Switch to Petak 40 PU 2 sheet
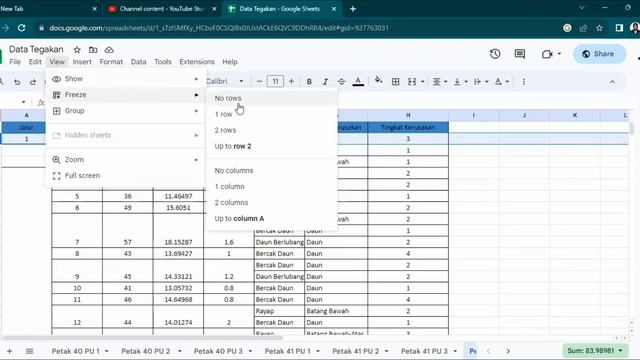 (x=146, y=351)
